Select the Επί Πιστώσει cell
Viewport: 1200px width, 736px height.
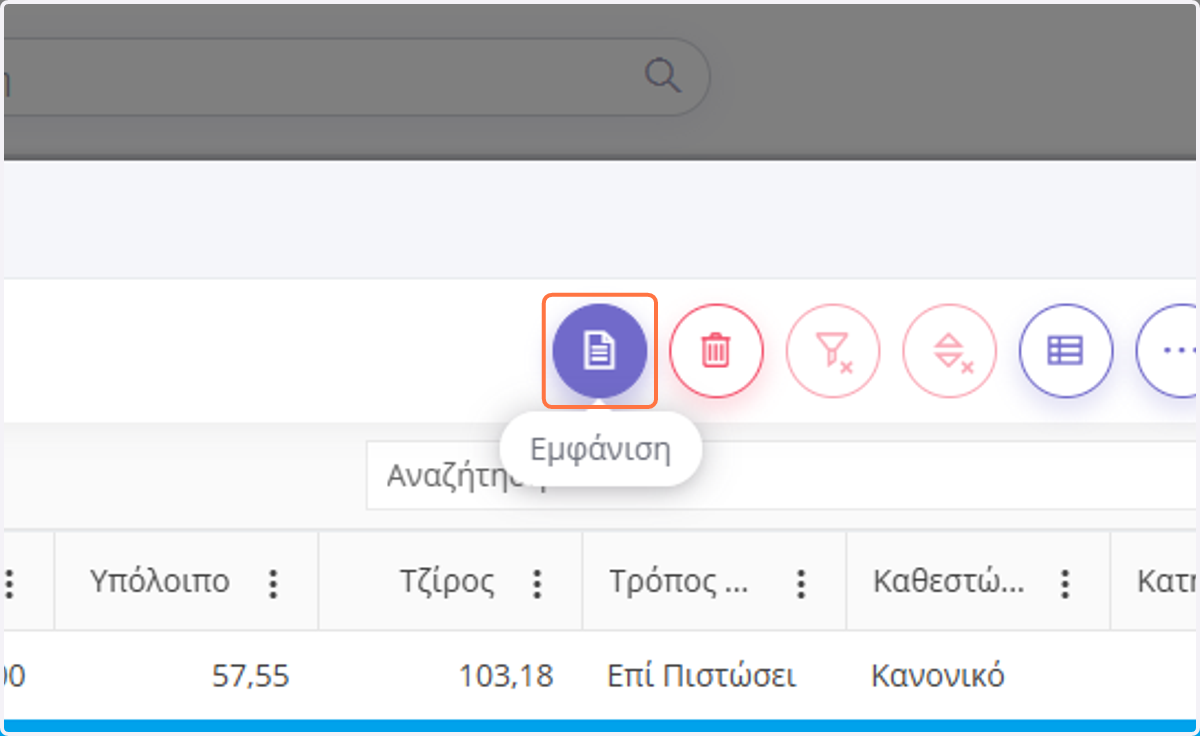714,677
